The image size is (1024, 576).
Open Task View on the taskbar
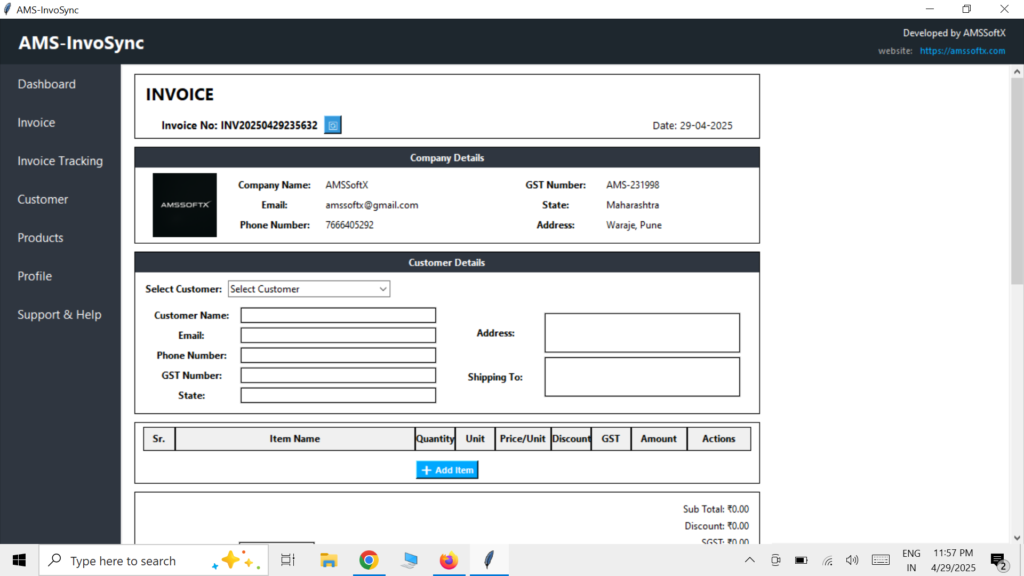click(x=288, y=560)
